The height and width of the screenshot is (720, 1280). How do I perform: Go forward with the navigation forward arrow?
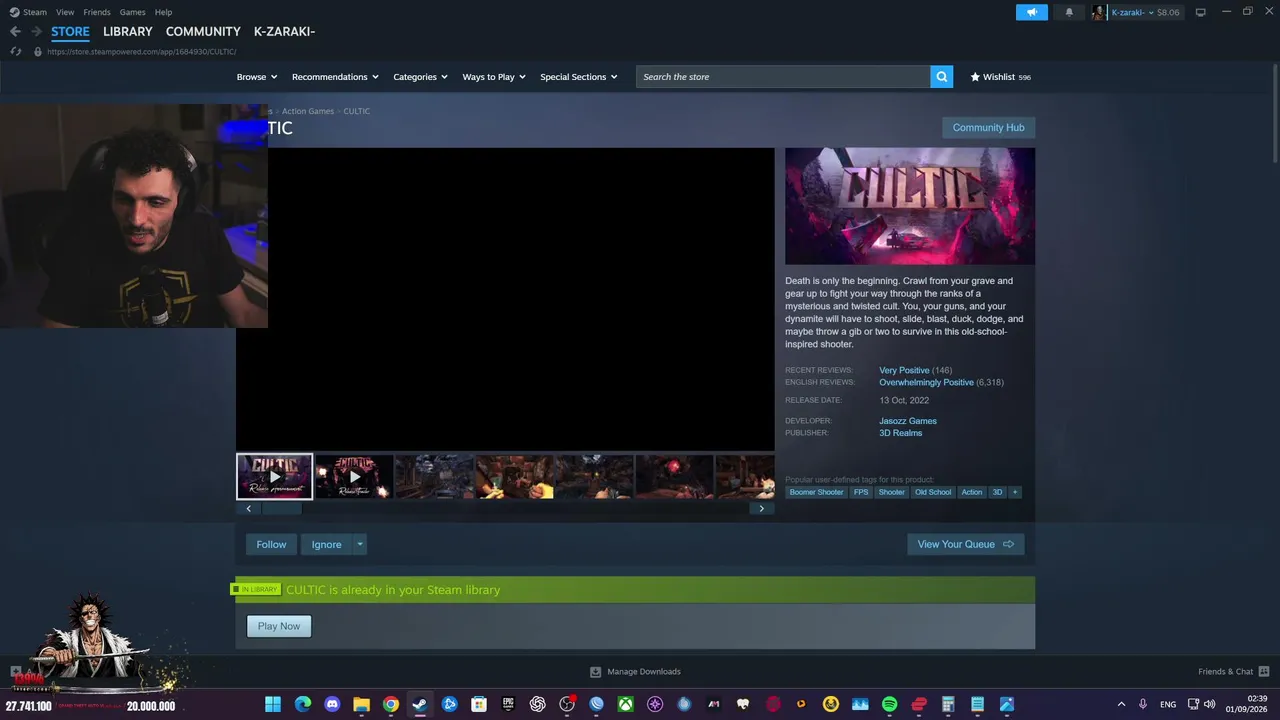36,31
